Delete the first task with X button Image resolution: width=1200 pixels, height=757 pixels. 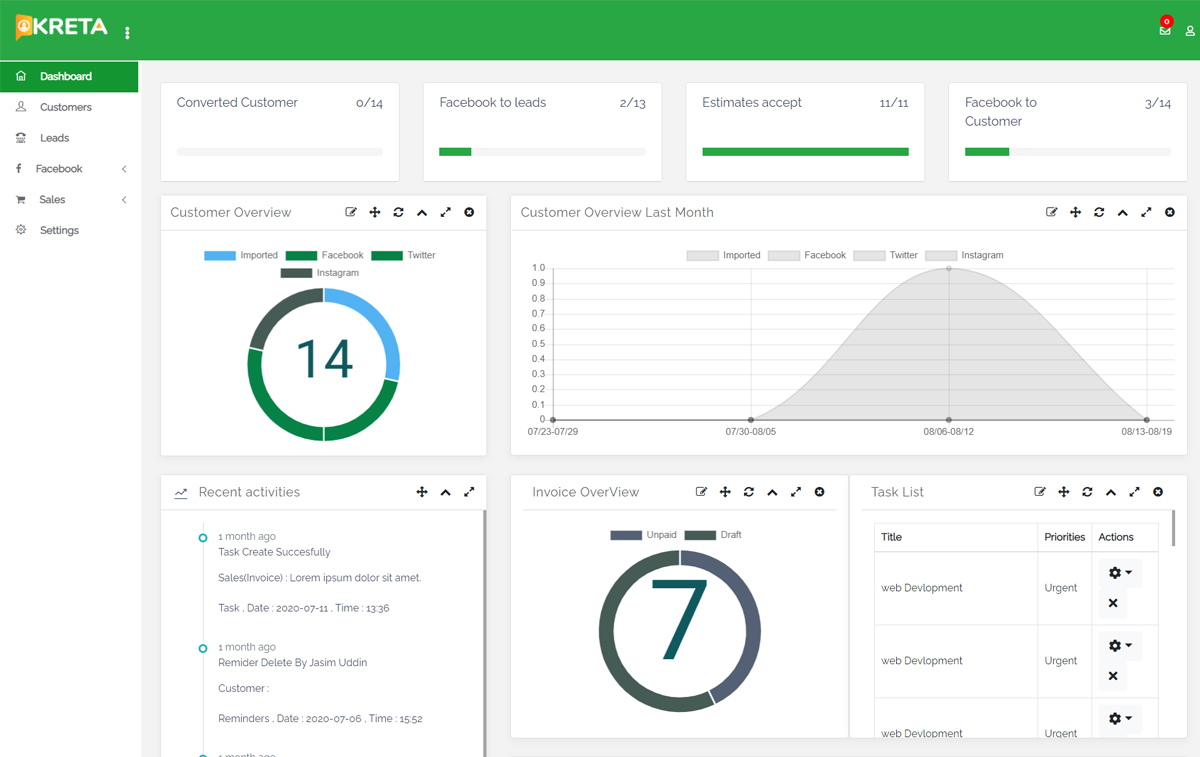click(1113, 604)
